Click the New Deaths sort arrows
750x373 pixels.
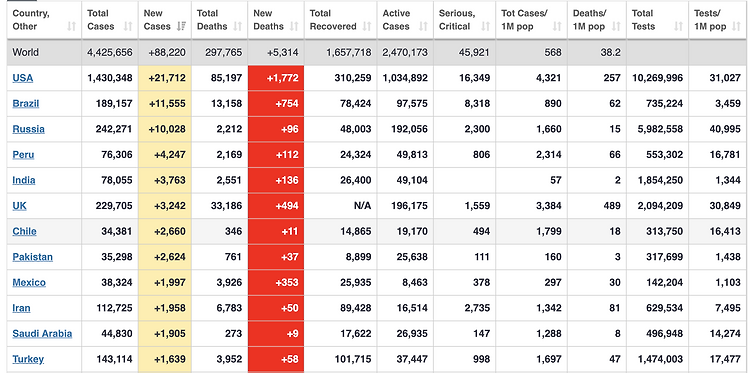pos(294,26)
